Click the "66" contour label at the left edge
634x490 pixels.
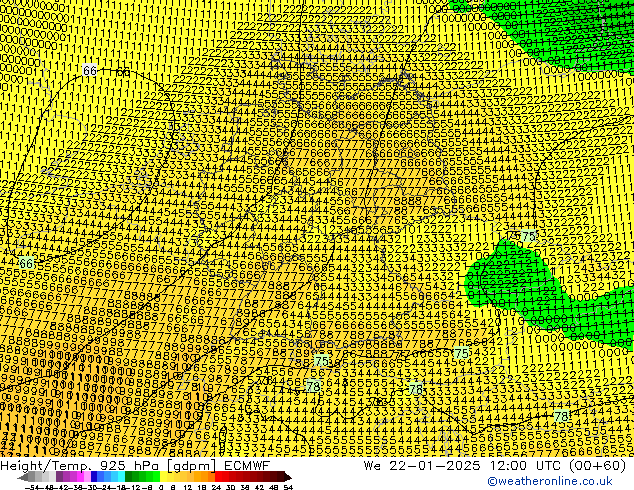pyautogui.click(x=26, y=264)
